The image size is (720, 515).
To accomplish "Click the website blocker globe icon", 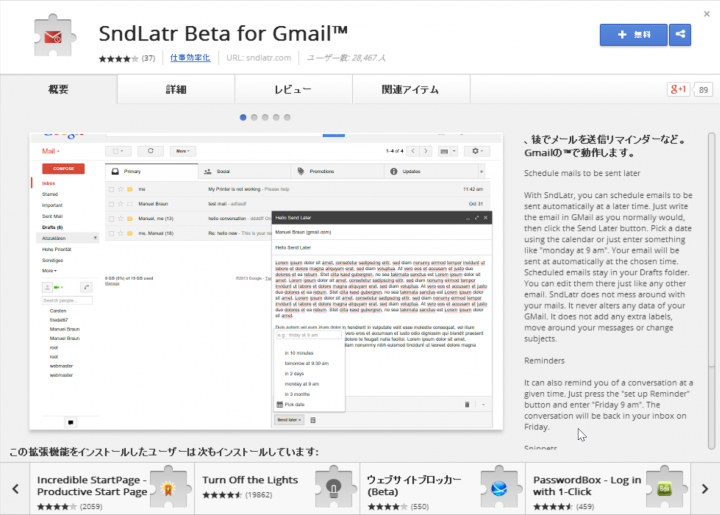I will pyautogui.click(x=499, y=487).
